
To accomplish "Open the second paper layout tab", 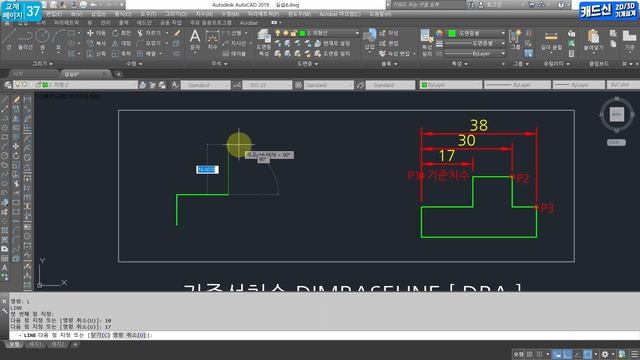I will (x=57, y=345).
